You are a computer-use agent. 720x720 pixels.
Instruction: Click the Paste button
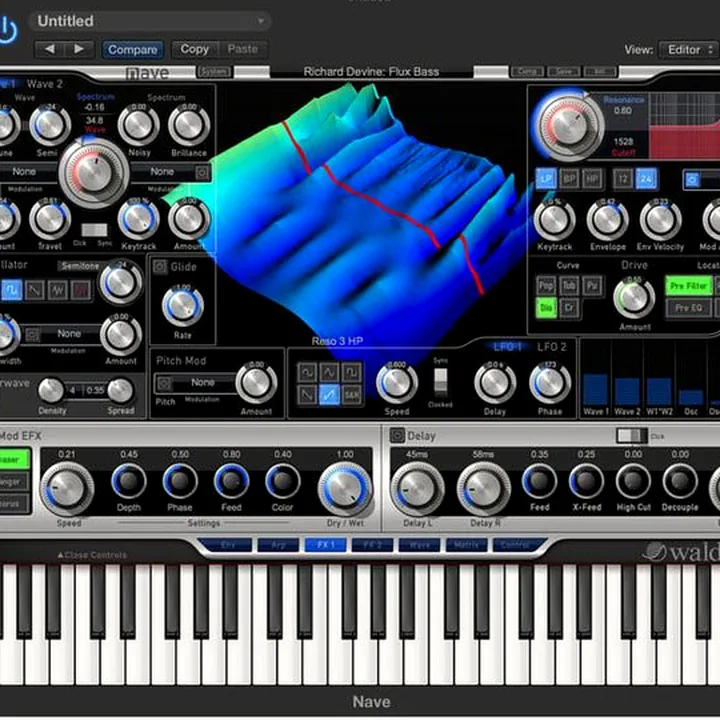242,49
